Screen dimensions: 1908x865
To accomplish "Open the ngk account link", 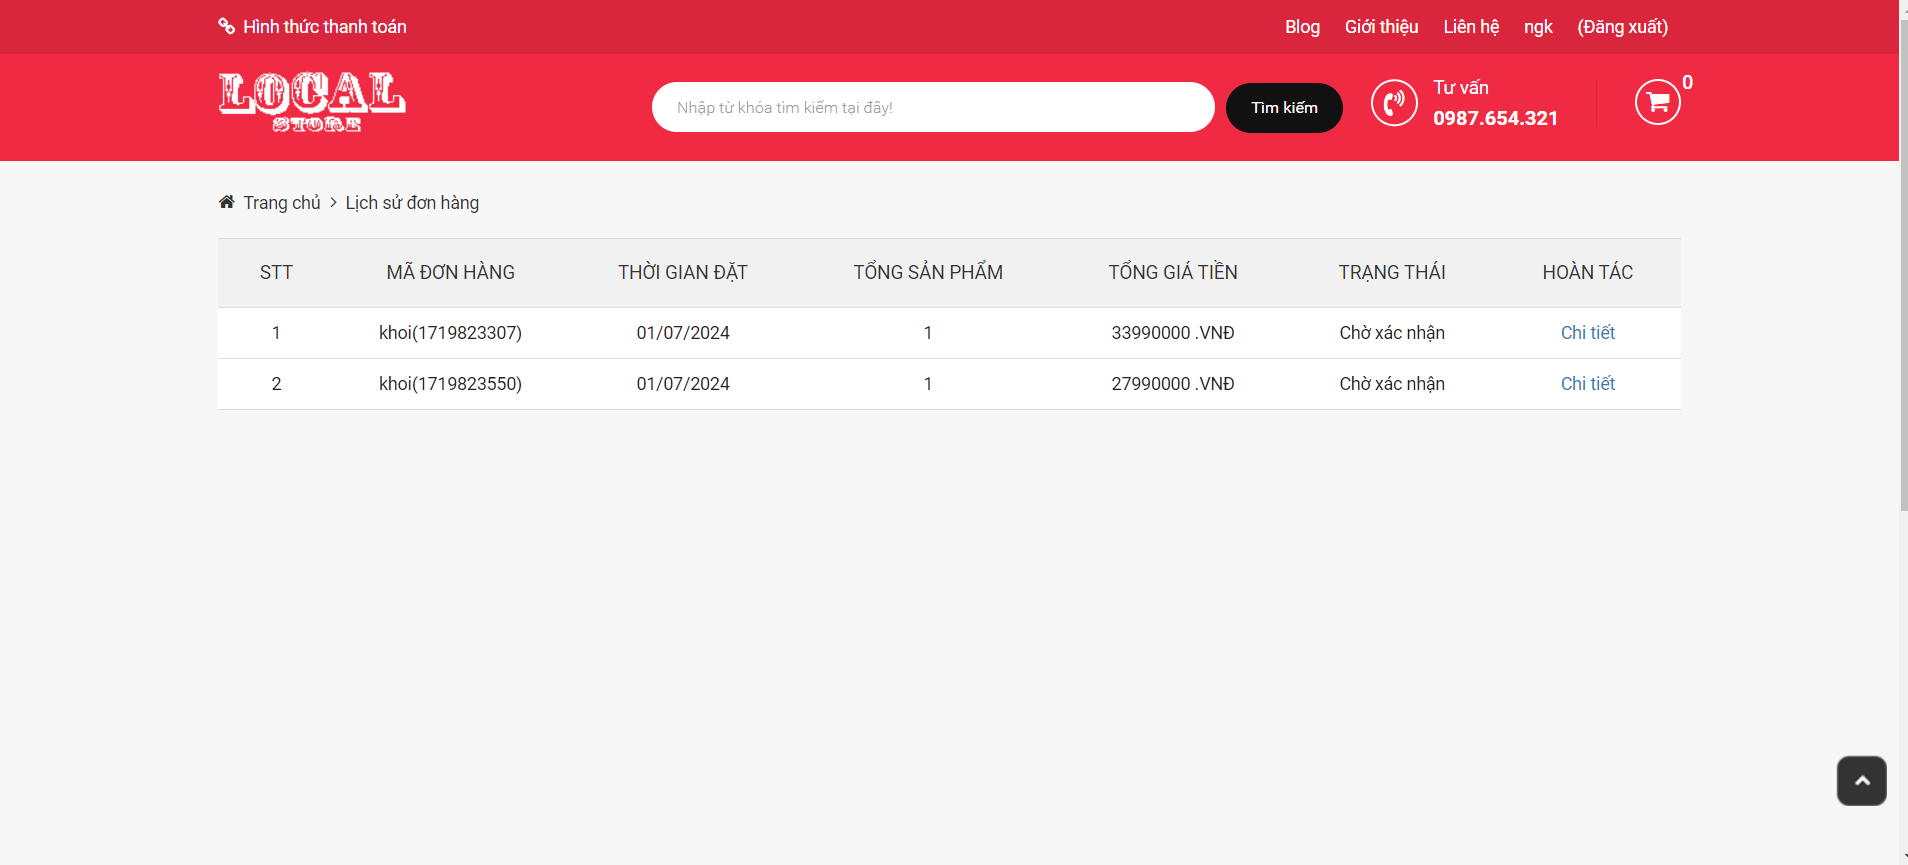I will tap(1538, 27).
